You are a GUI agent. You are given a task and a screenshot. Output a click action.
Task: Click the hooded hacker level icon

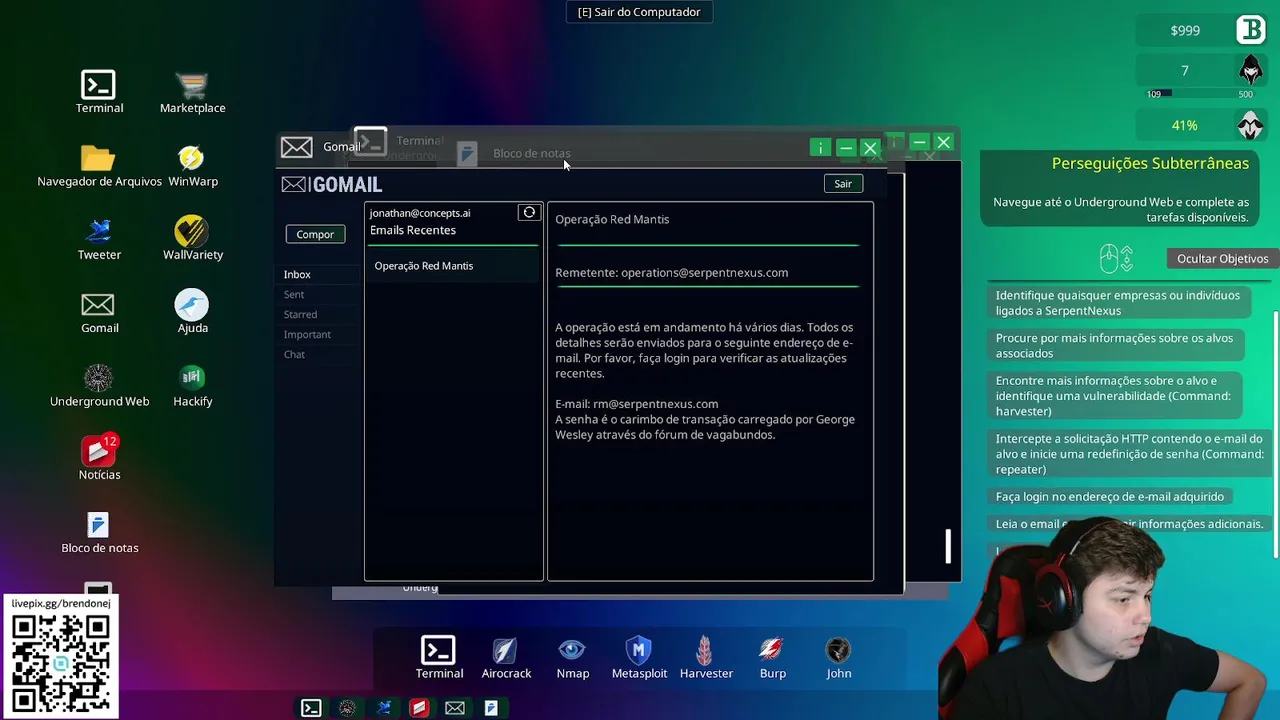(x=1251, y=70)
